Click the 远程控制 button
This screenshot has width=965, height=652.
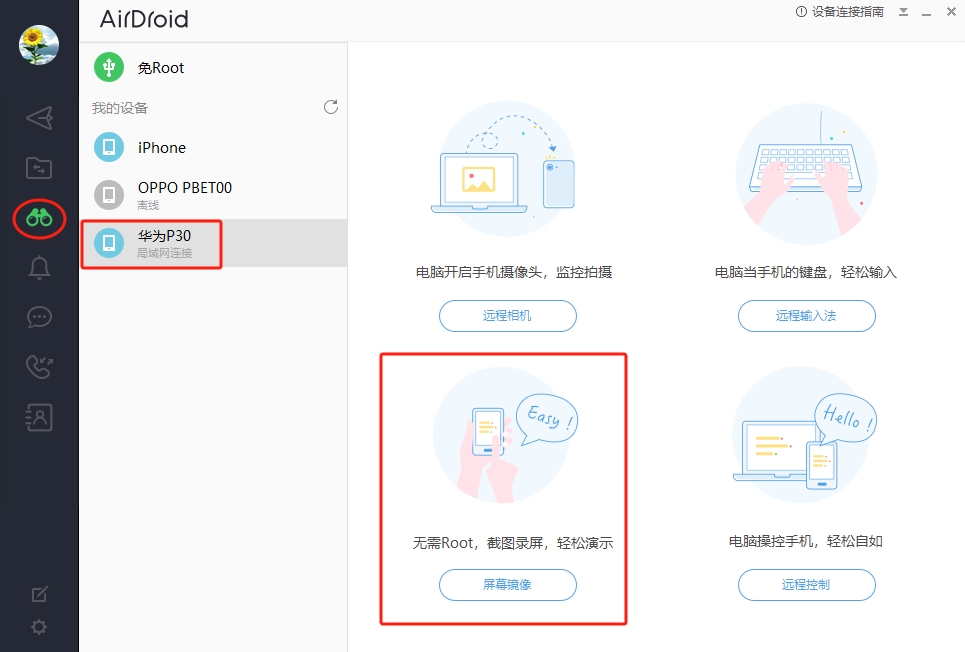tap(807, 584)
